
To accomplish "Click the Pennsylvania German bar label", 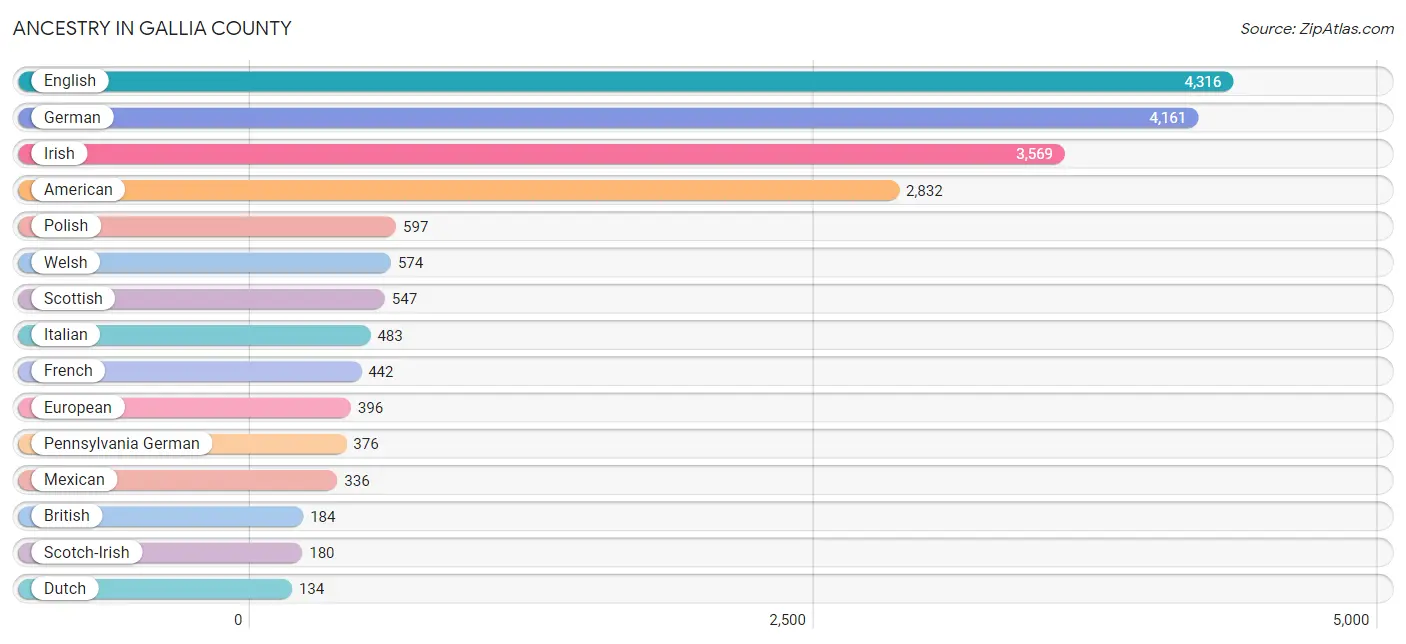I will click(122, 443).
